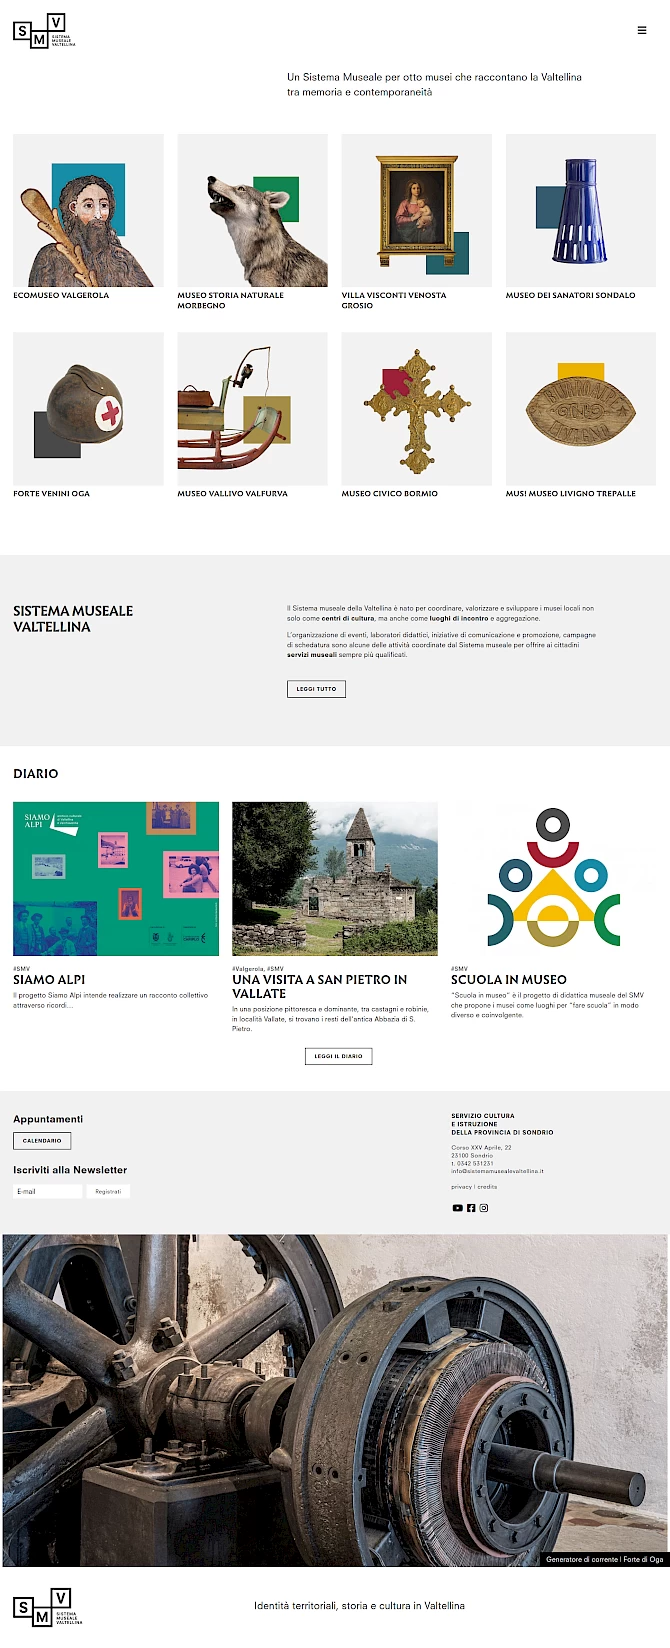Open the Villa Visconti Venosta painting image
This screenshot has width=670, height=1648.
pos(416,210)
